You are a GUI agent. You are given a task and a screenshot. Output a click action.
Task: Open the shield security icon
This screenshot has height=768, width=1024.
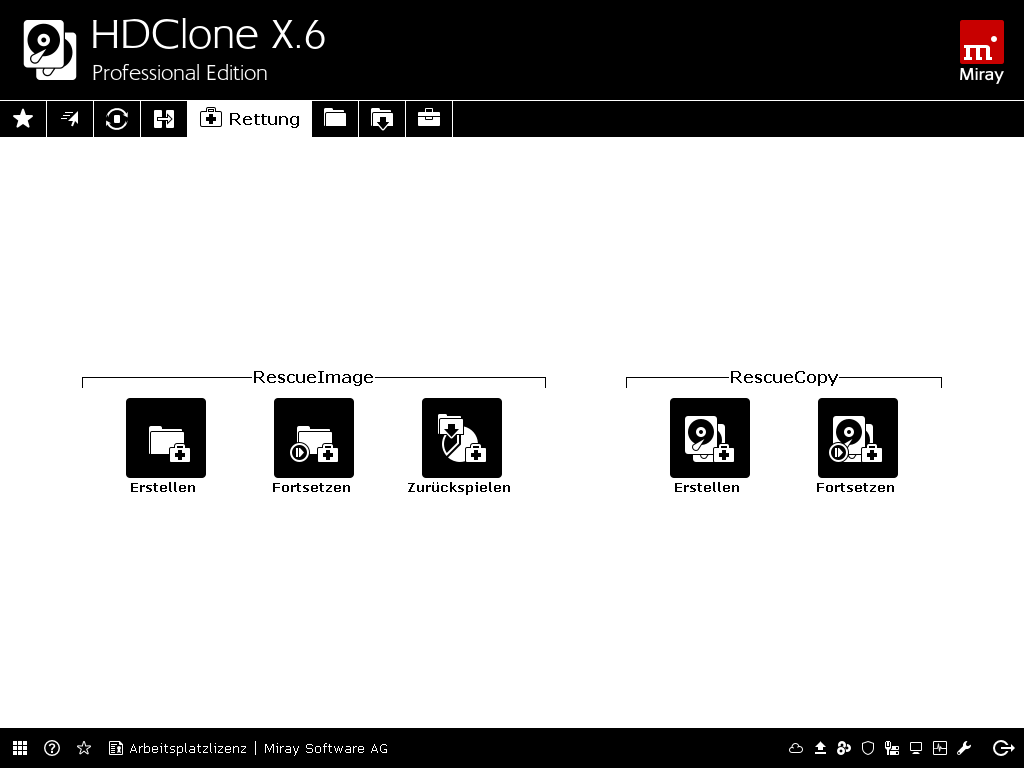tap(868, 748)
